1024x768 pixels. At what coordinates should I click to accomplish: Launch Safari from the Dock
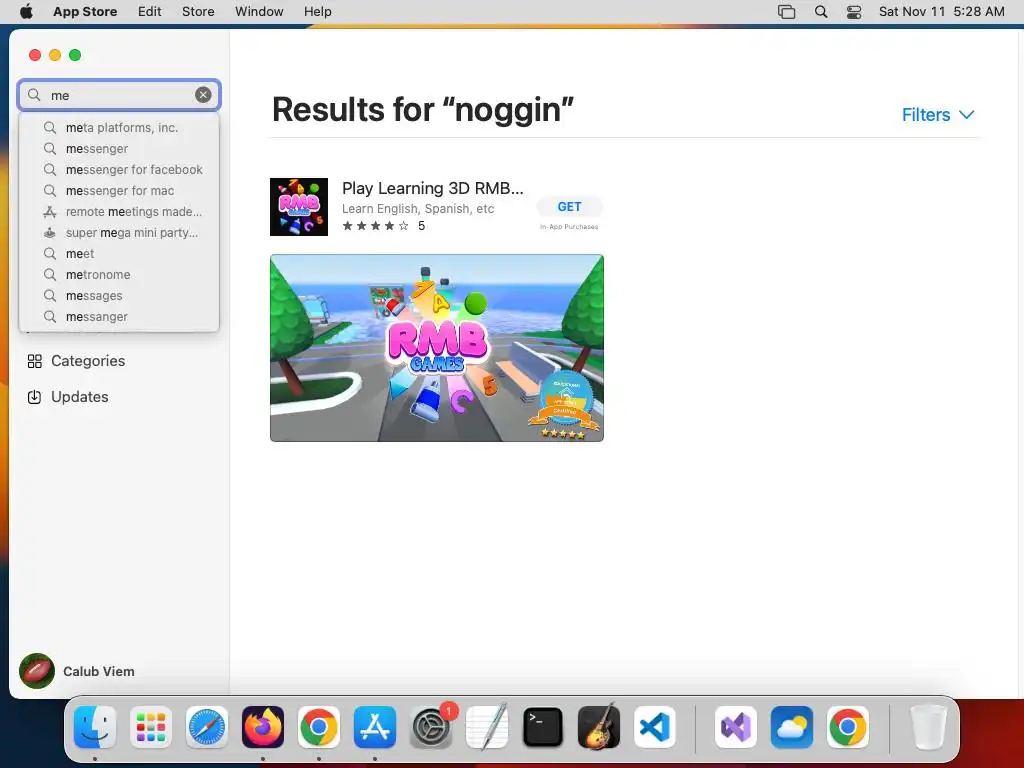207,727
